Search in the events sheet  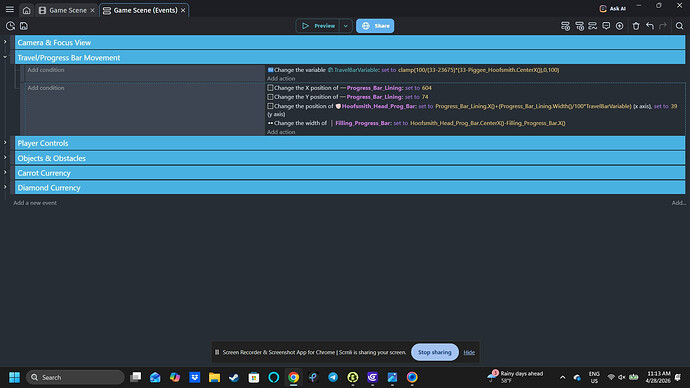click(x=679, y=26)
